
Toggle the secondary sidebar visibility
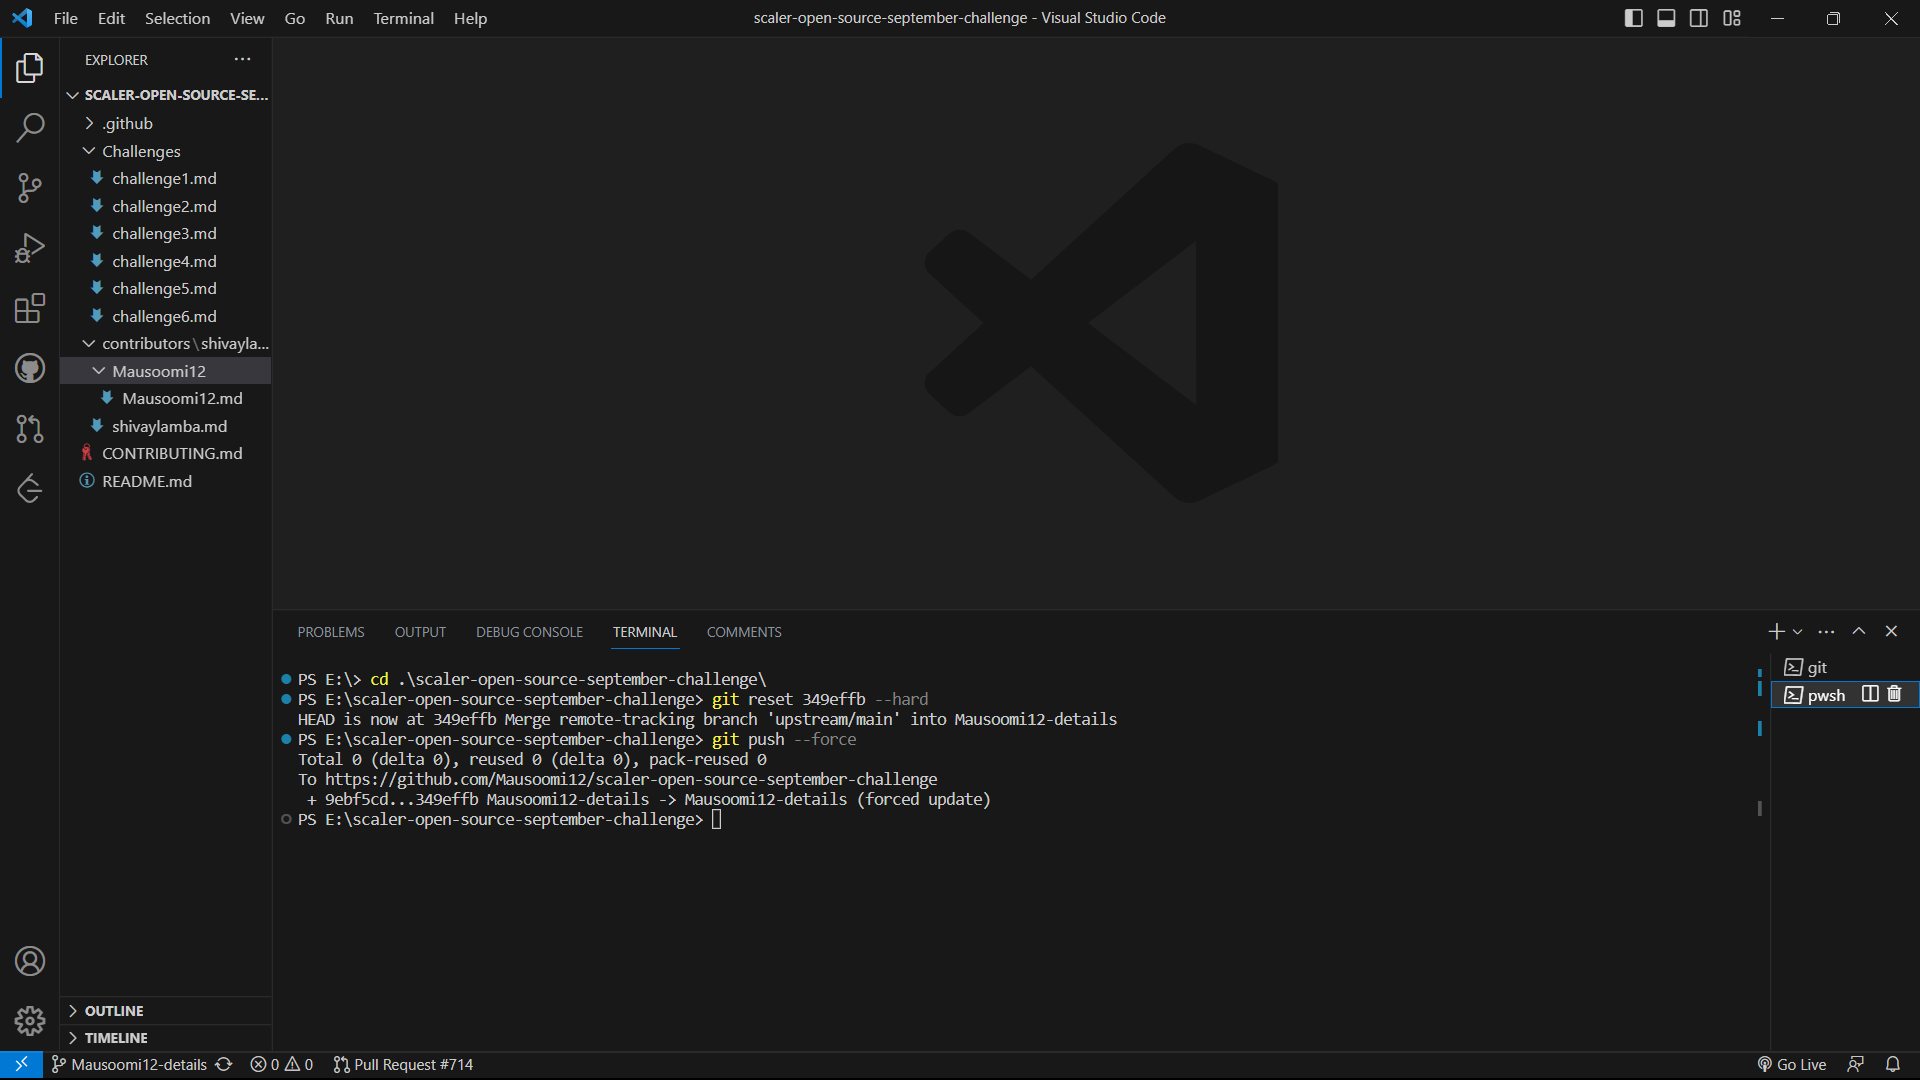pyautogui.click(x=1699, y=17)
